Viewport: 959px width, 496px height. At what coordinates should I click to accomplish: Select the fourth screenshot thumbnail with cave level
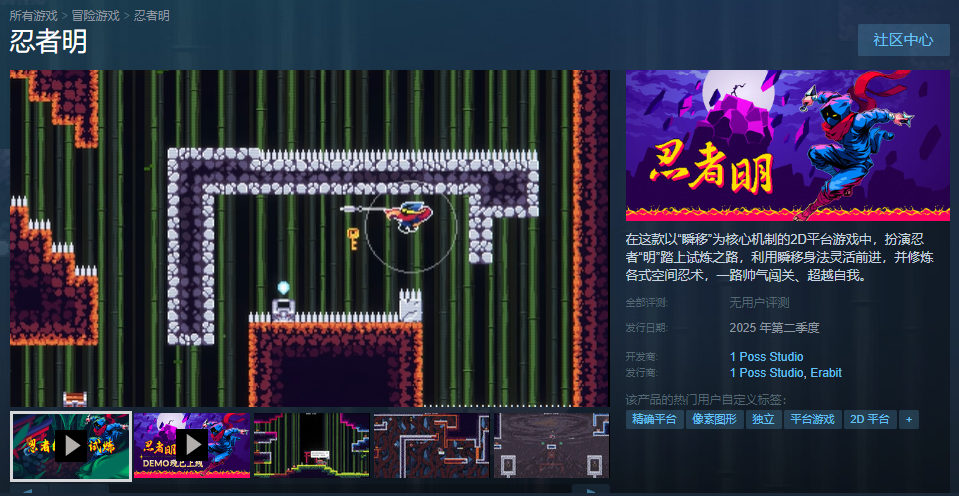[x=432, y=446]
